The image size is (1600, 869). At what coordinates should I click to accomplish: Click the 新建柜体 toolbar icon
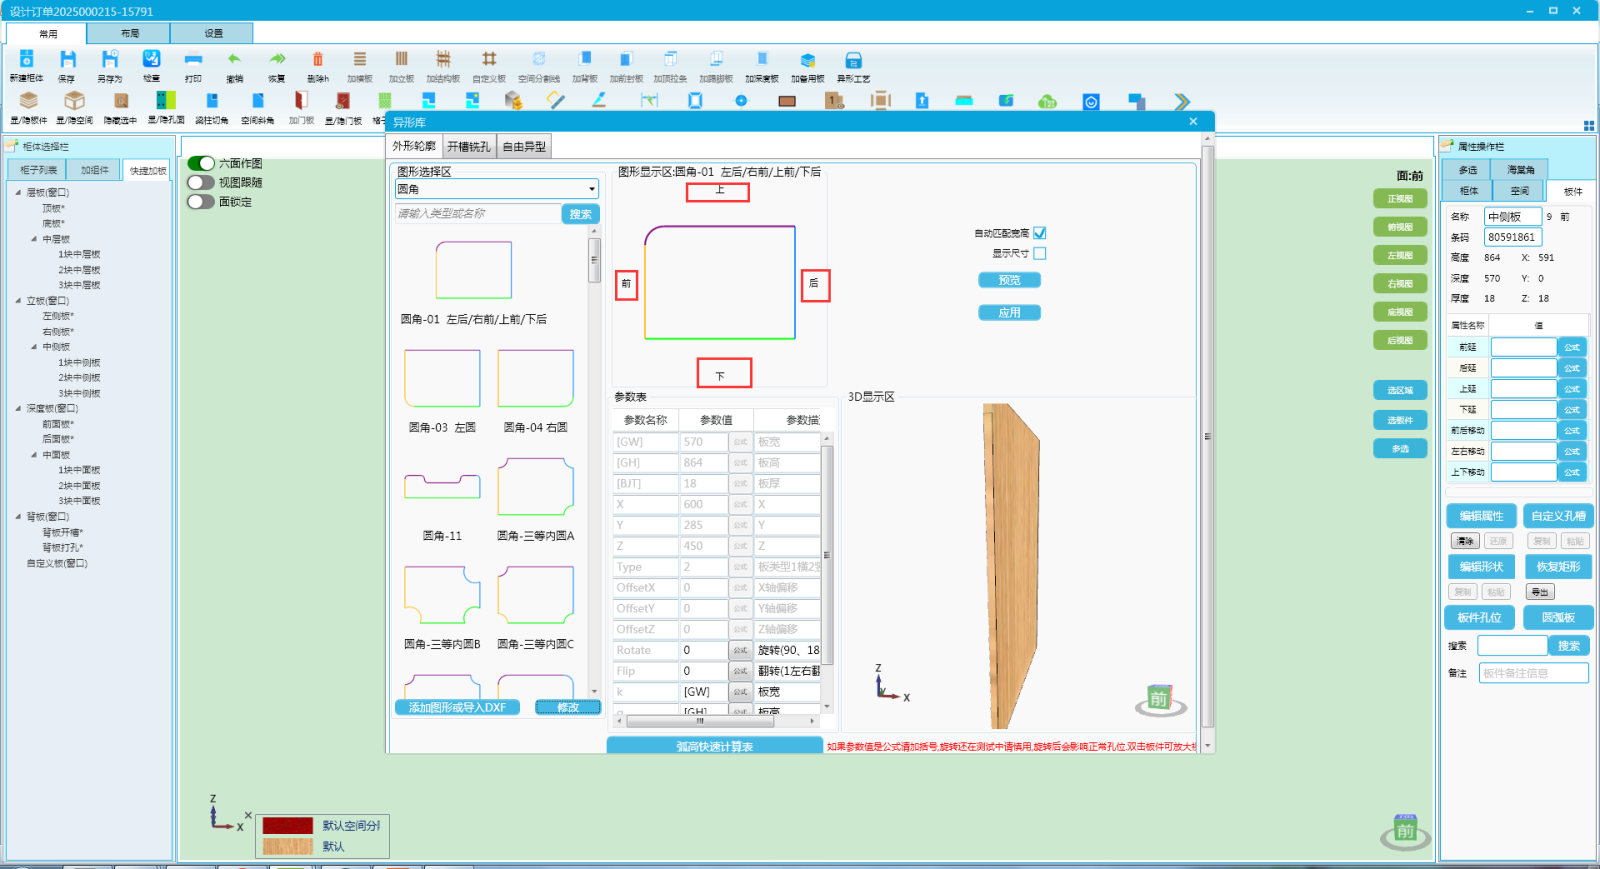click(27, 61)
